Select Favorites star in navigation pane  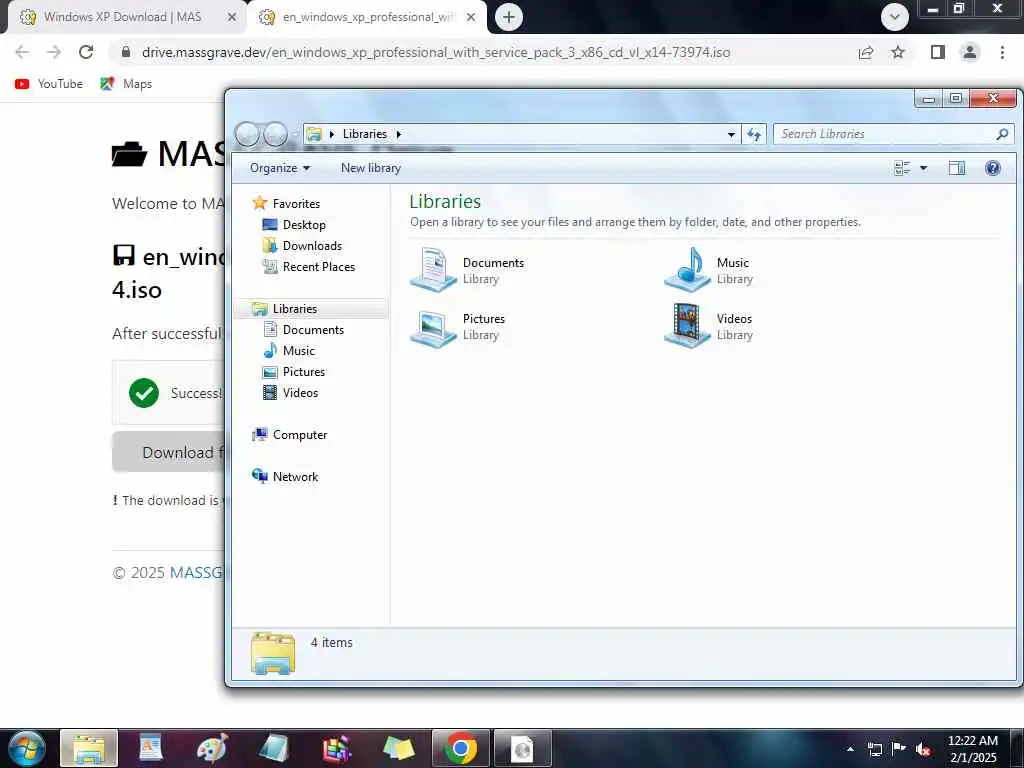pos(260,203)
